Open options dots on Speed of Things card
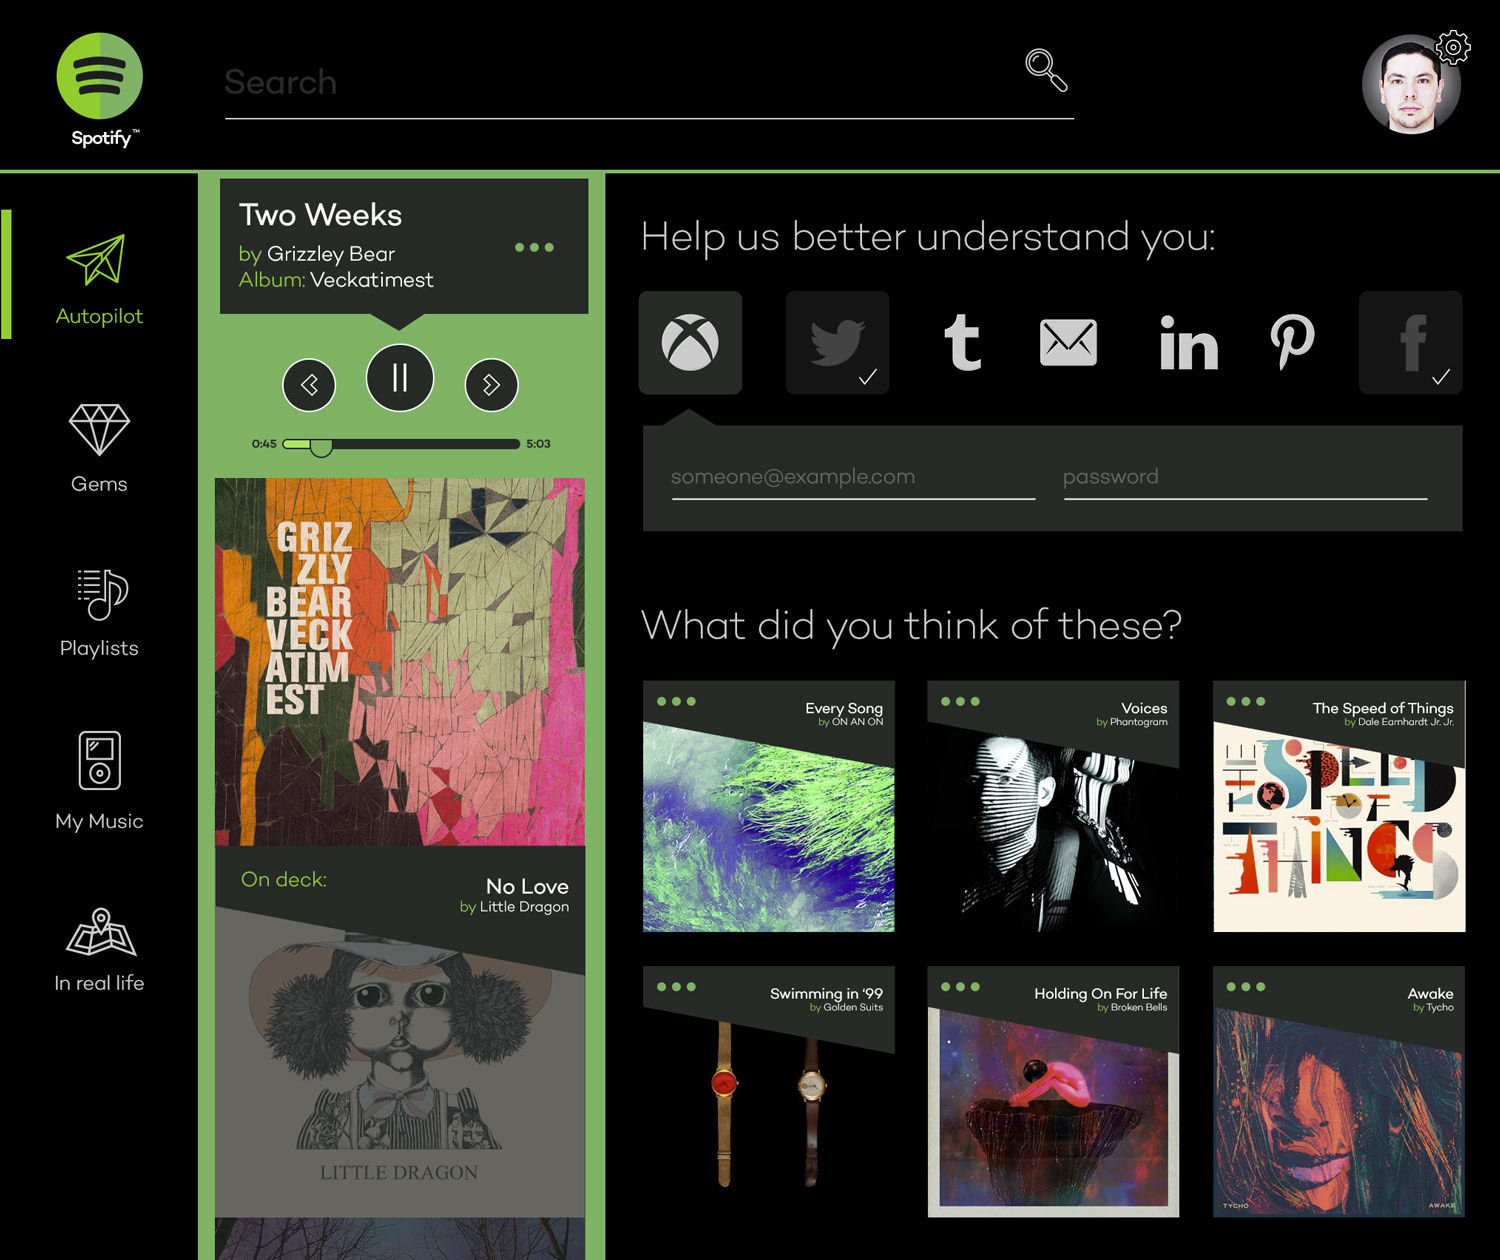The image size is (1500, 1260). pyautogui.click(x=1246, y=702)
